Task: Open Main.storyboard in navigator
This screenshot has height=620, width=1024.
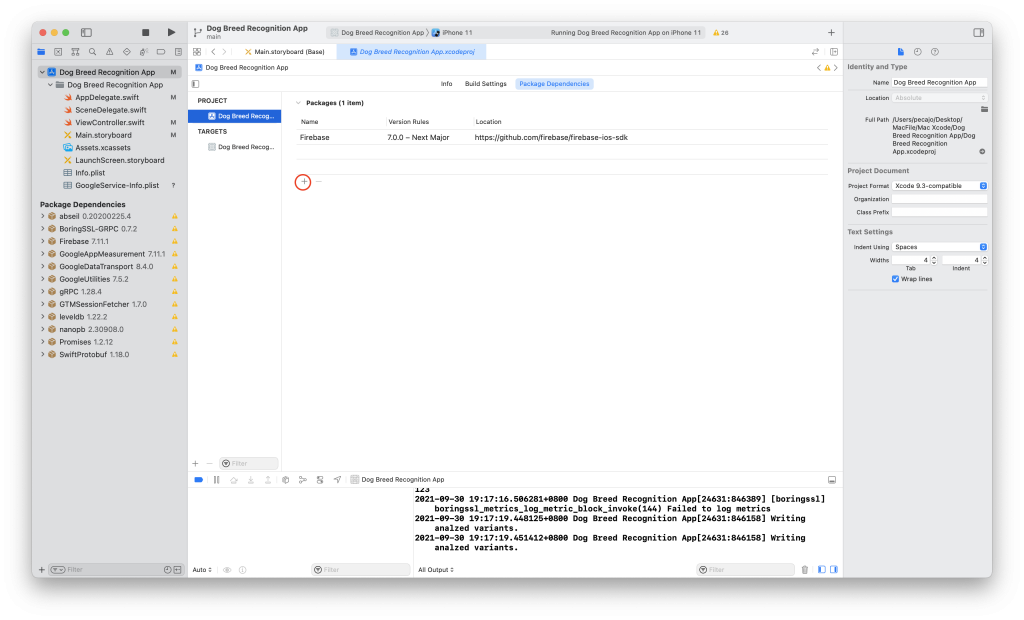Action: (103, 135)
